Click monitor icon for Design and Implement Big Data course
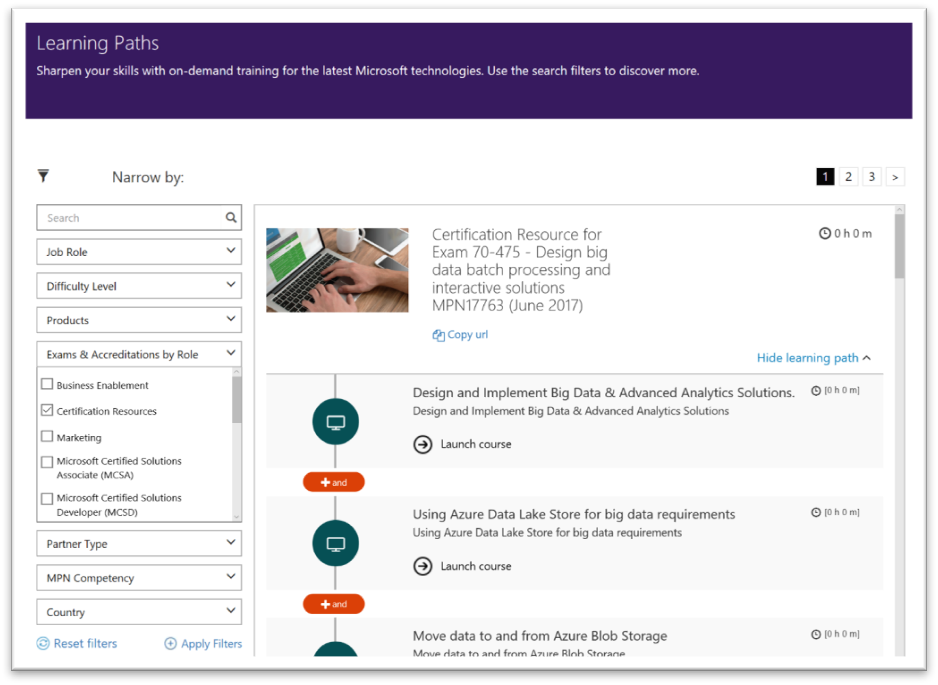 pyautogui.click(x=336, y=422)
